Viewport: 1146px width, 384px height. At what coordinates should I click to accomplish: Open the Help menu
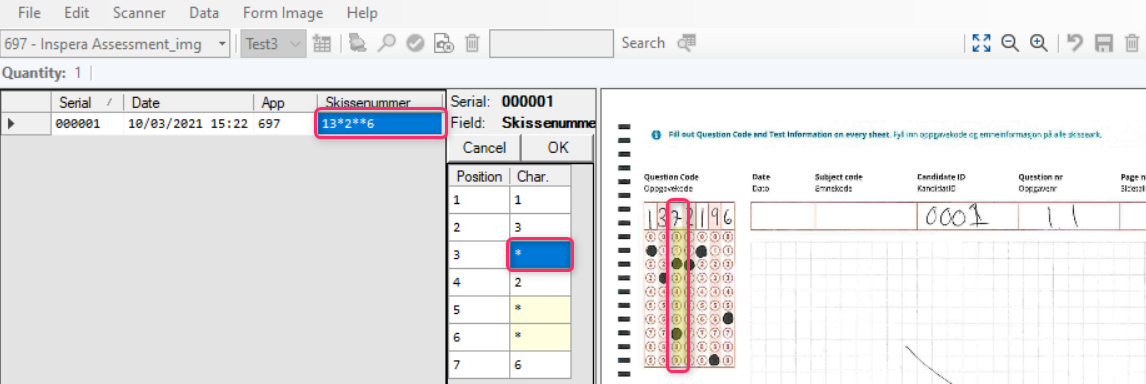click(x=362, y=13)
